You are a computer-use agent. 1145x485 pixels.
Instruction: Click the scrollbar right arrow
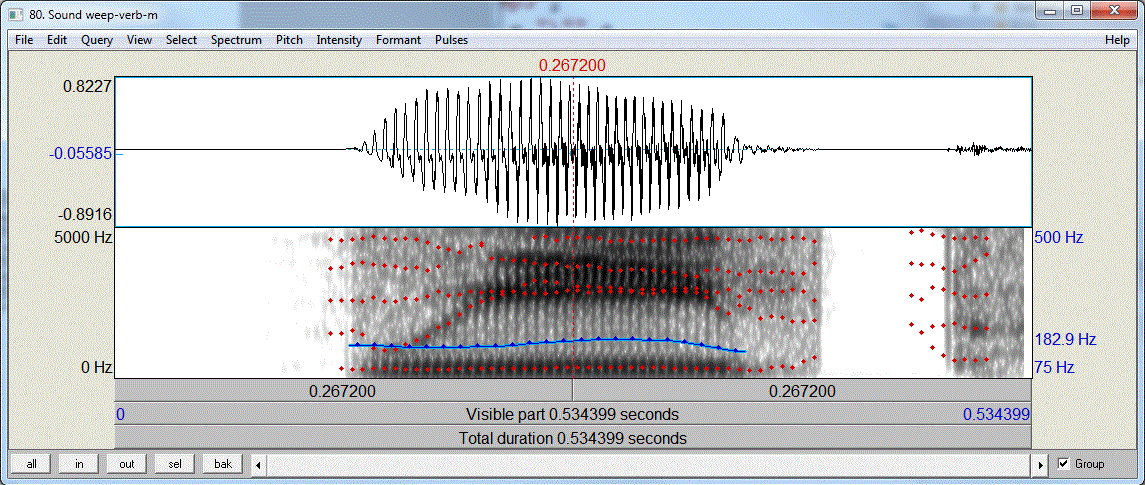point(1041,464)
